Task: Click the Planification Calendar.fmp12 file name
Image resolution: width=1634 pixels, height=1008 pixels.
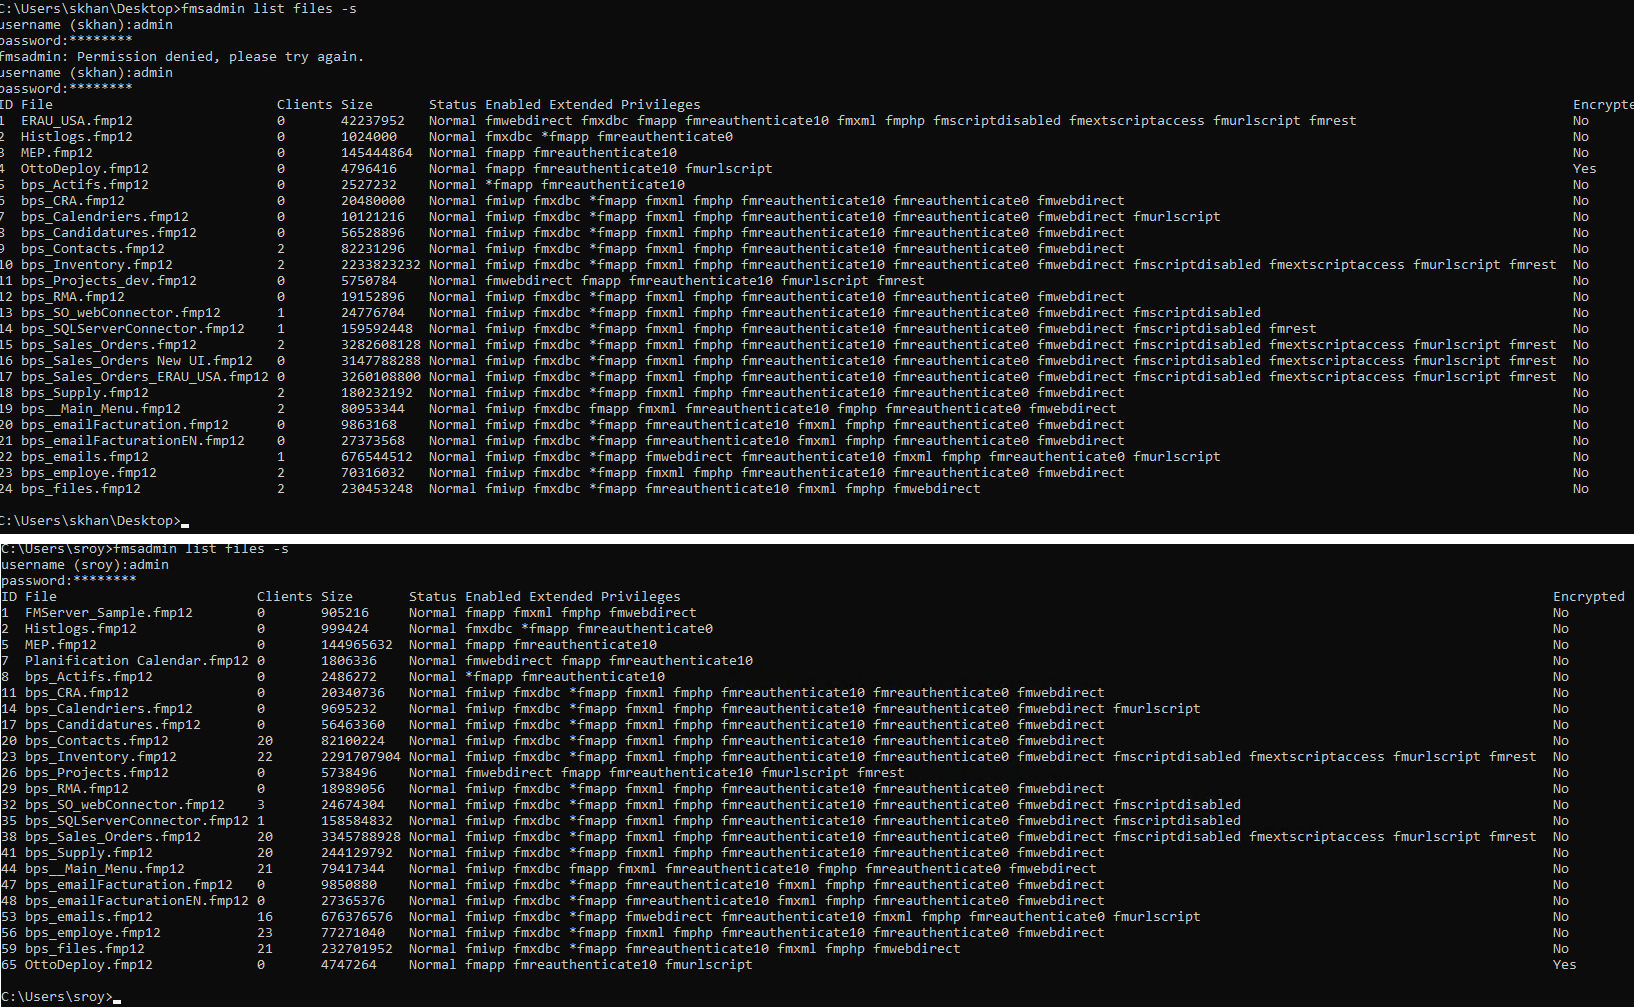Action: coord(136,661)
